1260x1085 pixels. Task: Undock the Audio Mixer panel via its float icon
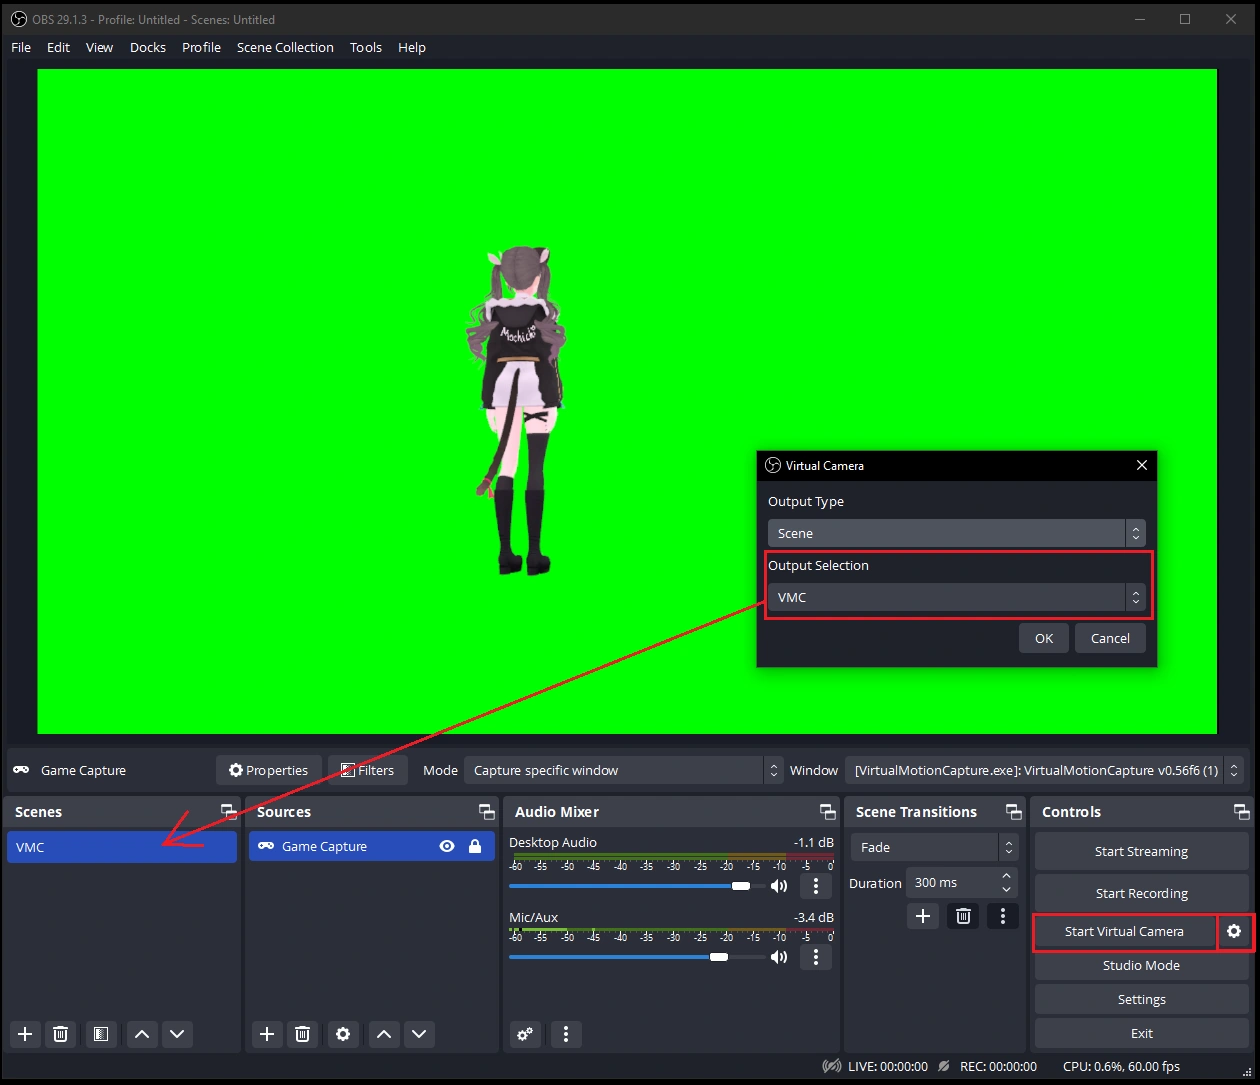click(x=828, y=812)
